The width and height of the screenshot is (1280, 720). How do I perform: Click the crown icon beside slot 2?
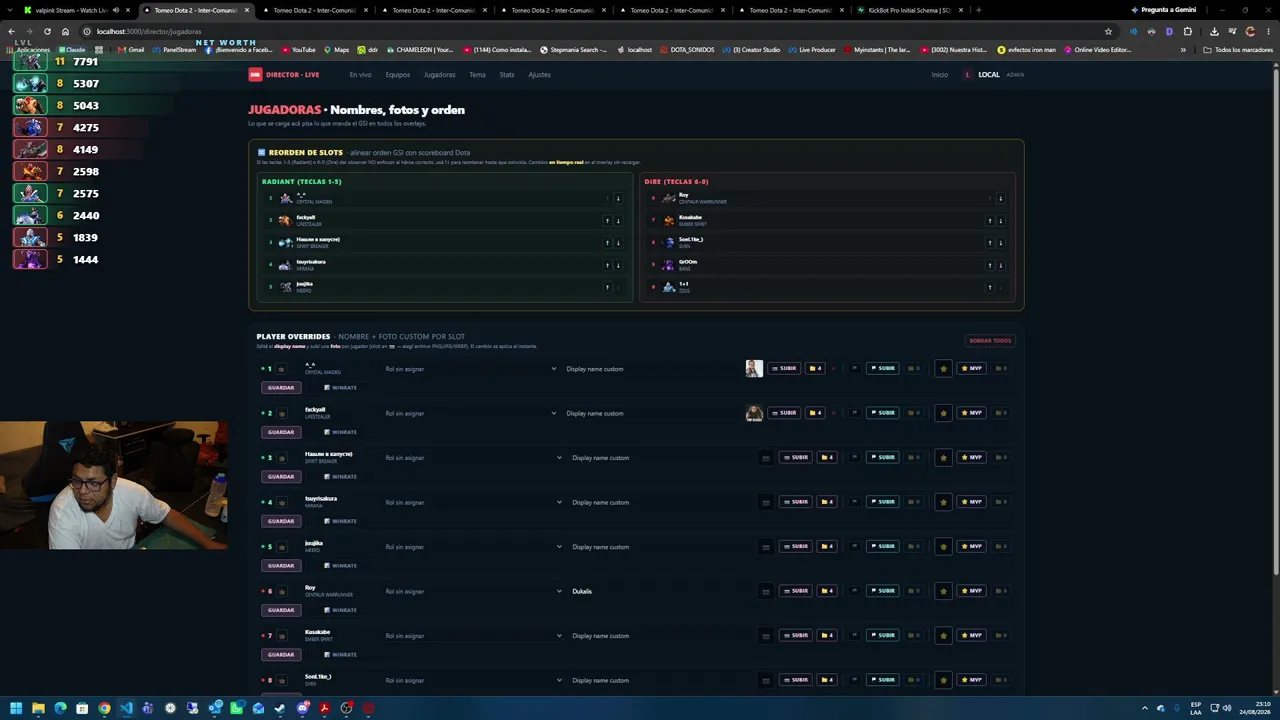282,414
